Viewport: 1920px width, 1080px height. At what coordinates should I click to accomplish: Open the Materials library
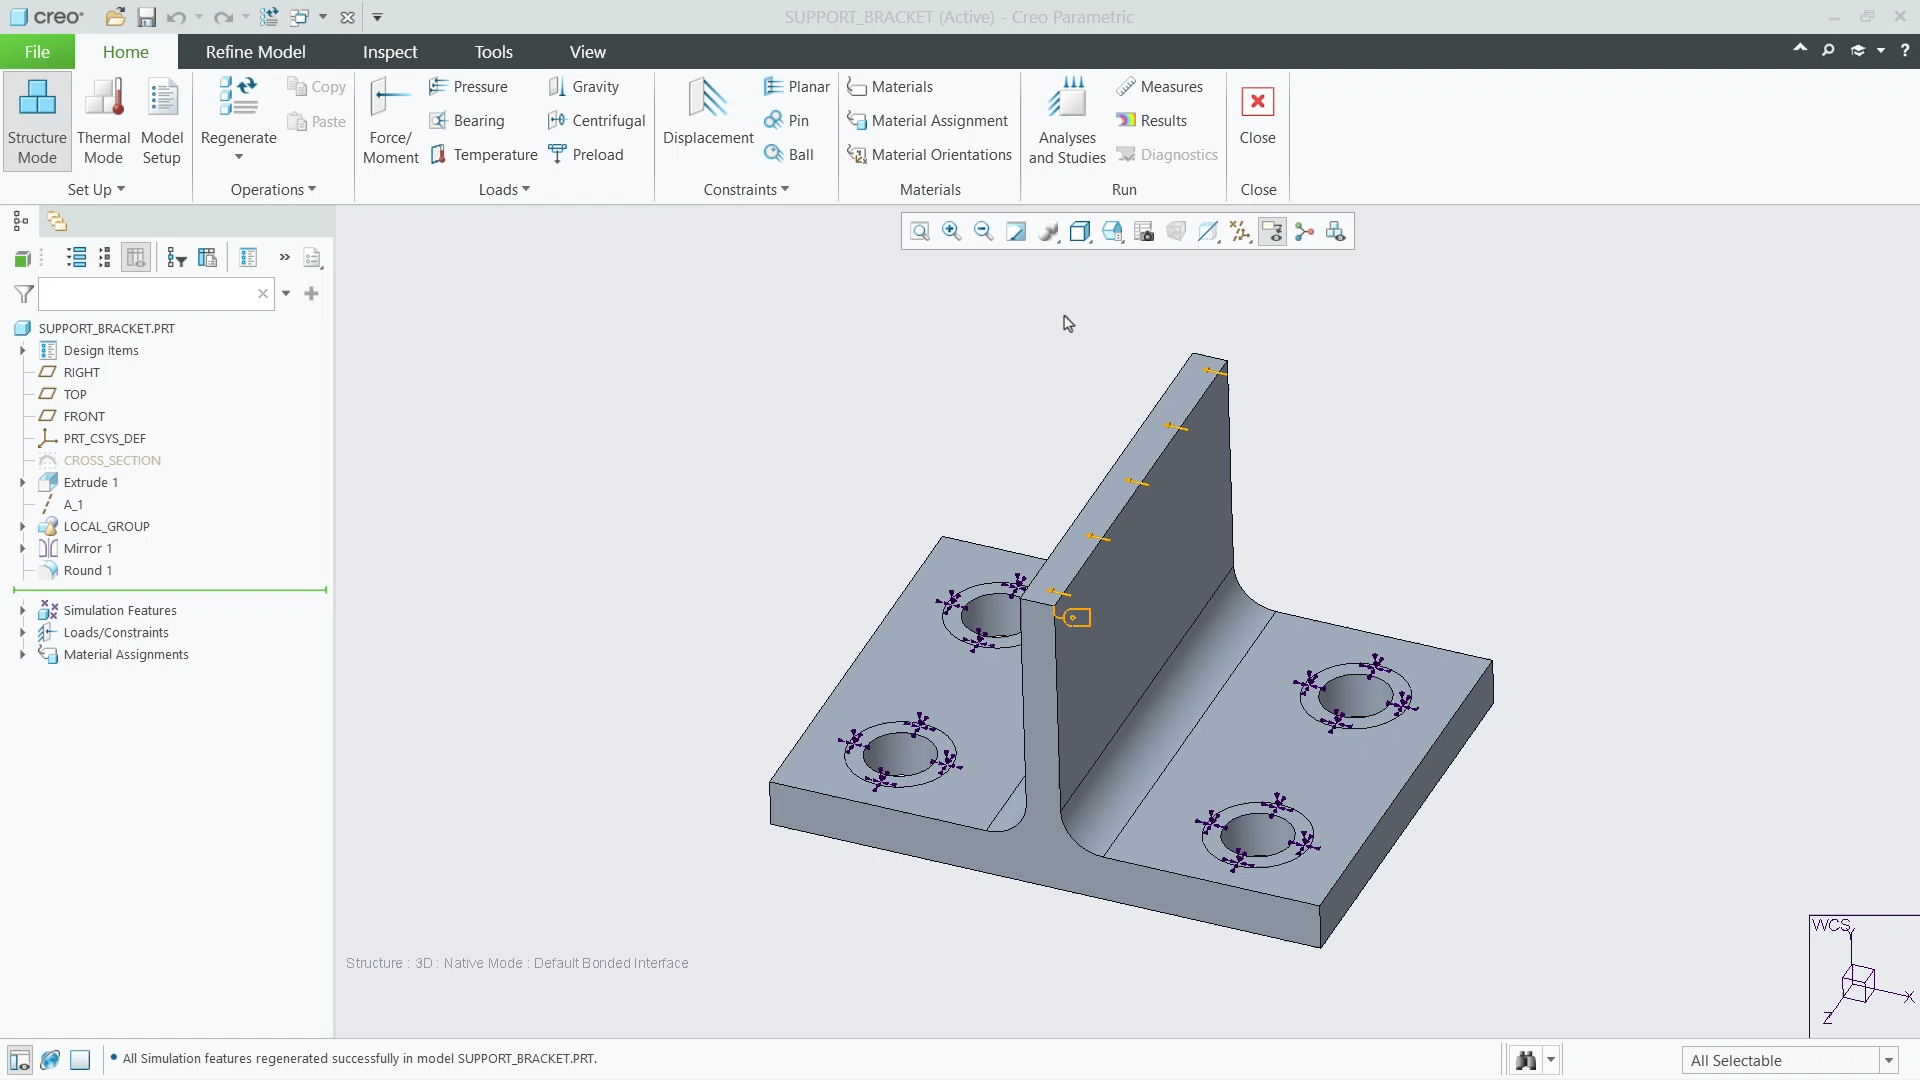click(x=889, y=87)
